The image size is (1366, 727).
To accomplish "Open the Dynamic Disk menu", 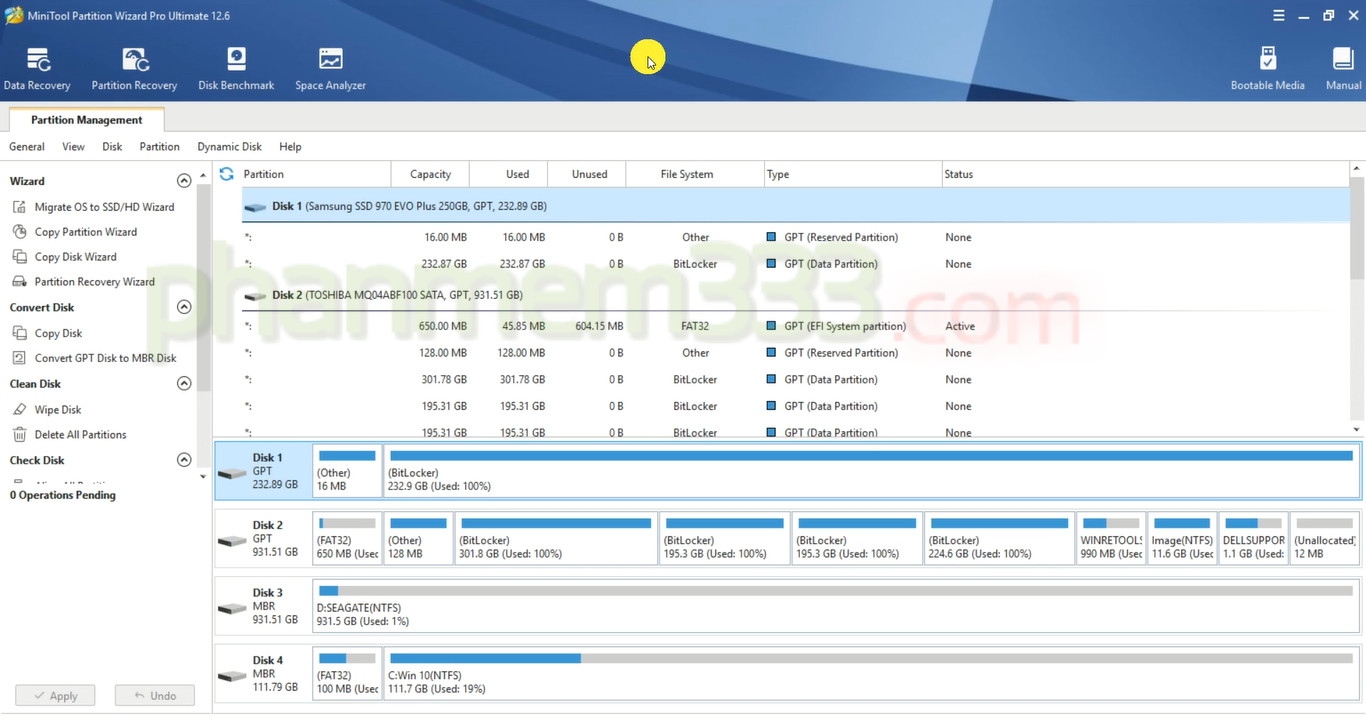I will click(229, 147).
